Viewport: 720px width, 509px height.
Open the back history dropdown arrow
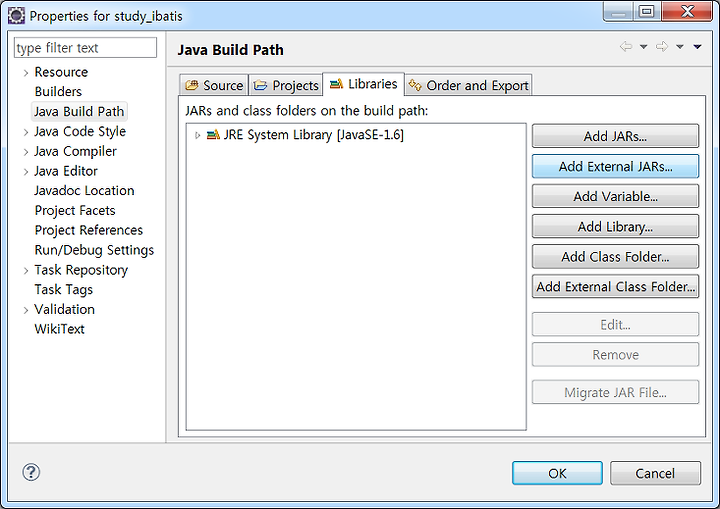tap(643, 47)
